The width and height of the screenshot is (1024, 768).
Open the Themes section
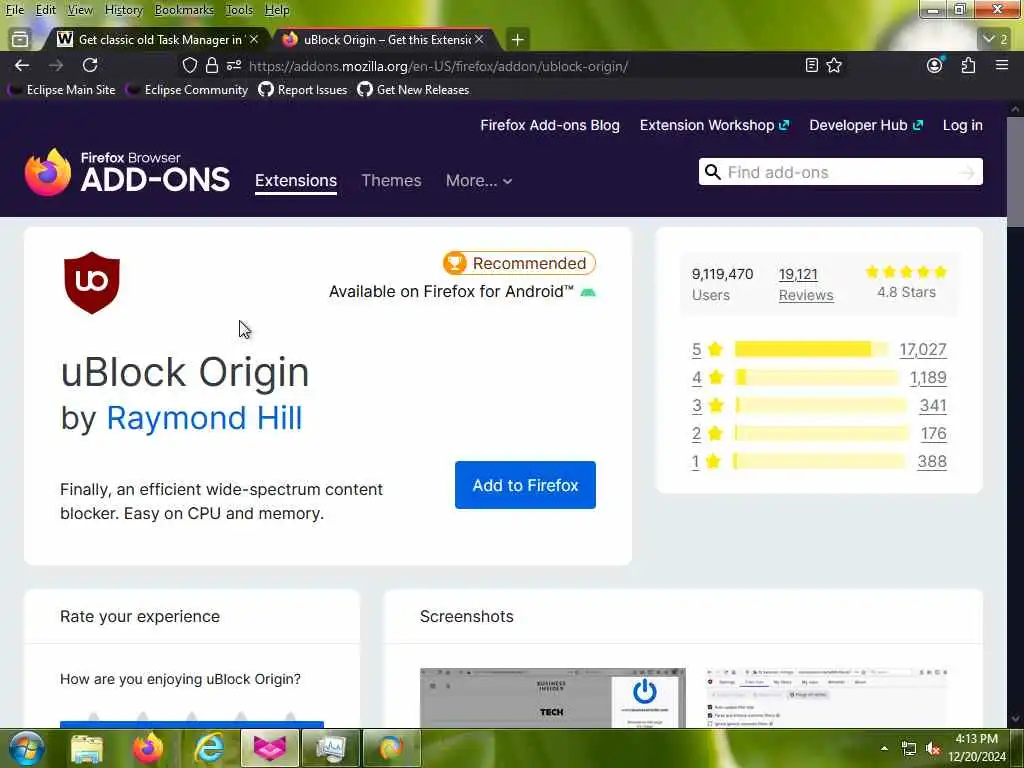coord(391,180)
